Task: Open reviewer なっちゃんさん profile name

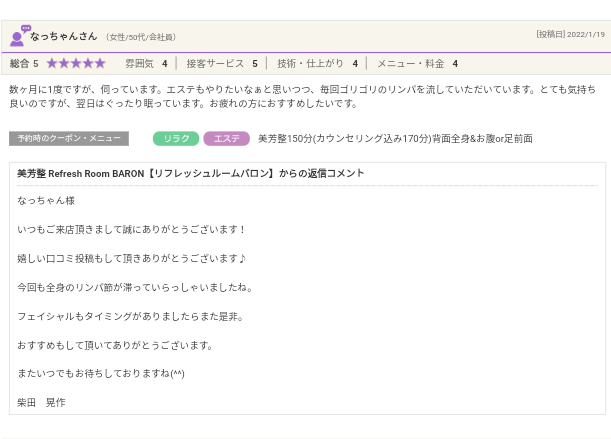Action: click(64, 36)
